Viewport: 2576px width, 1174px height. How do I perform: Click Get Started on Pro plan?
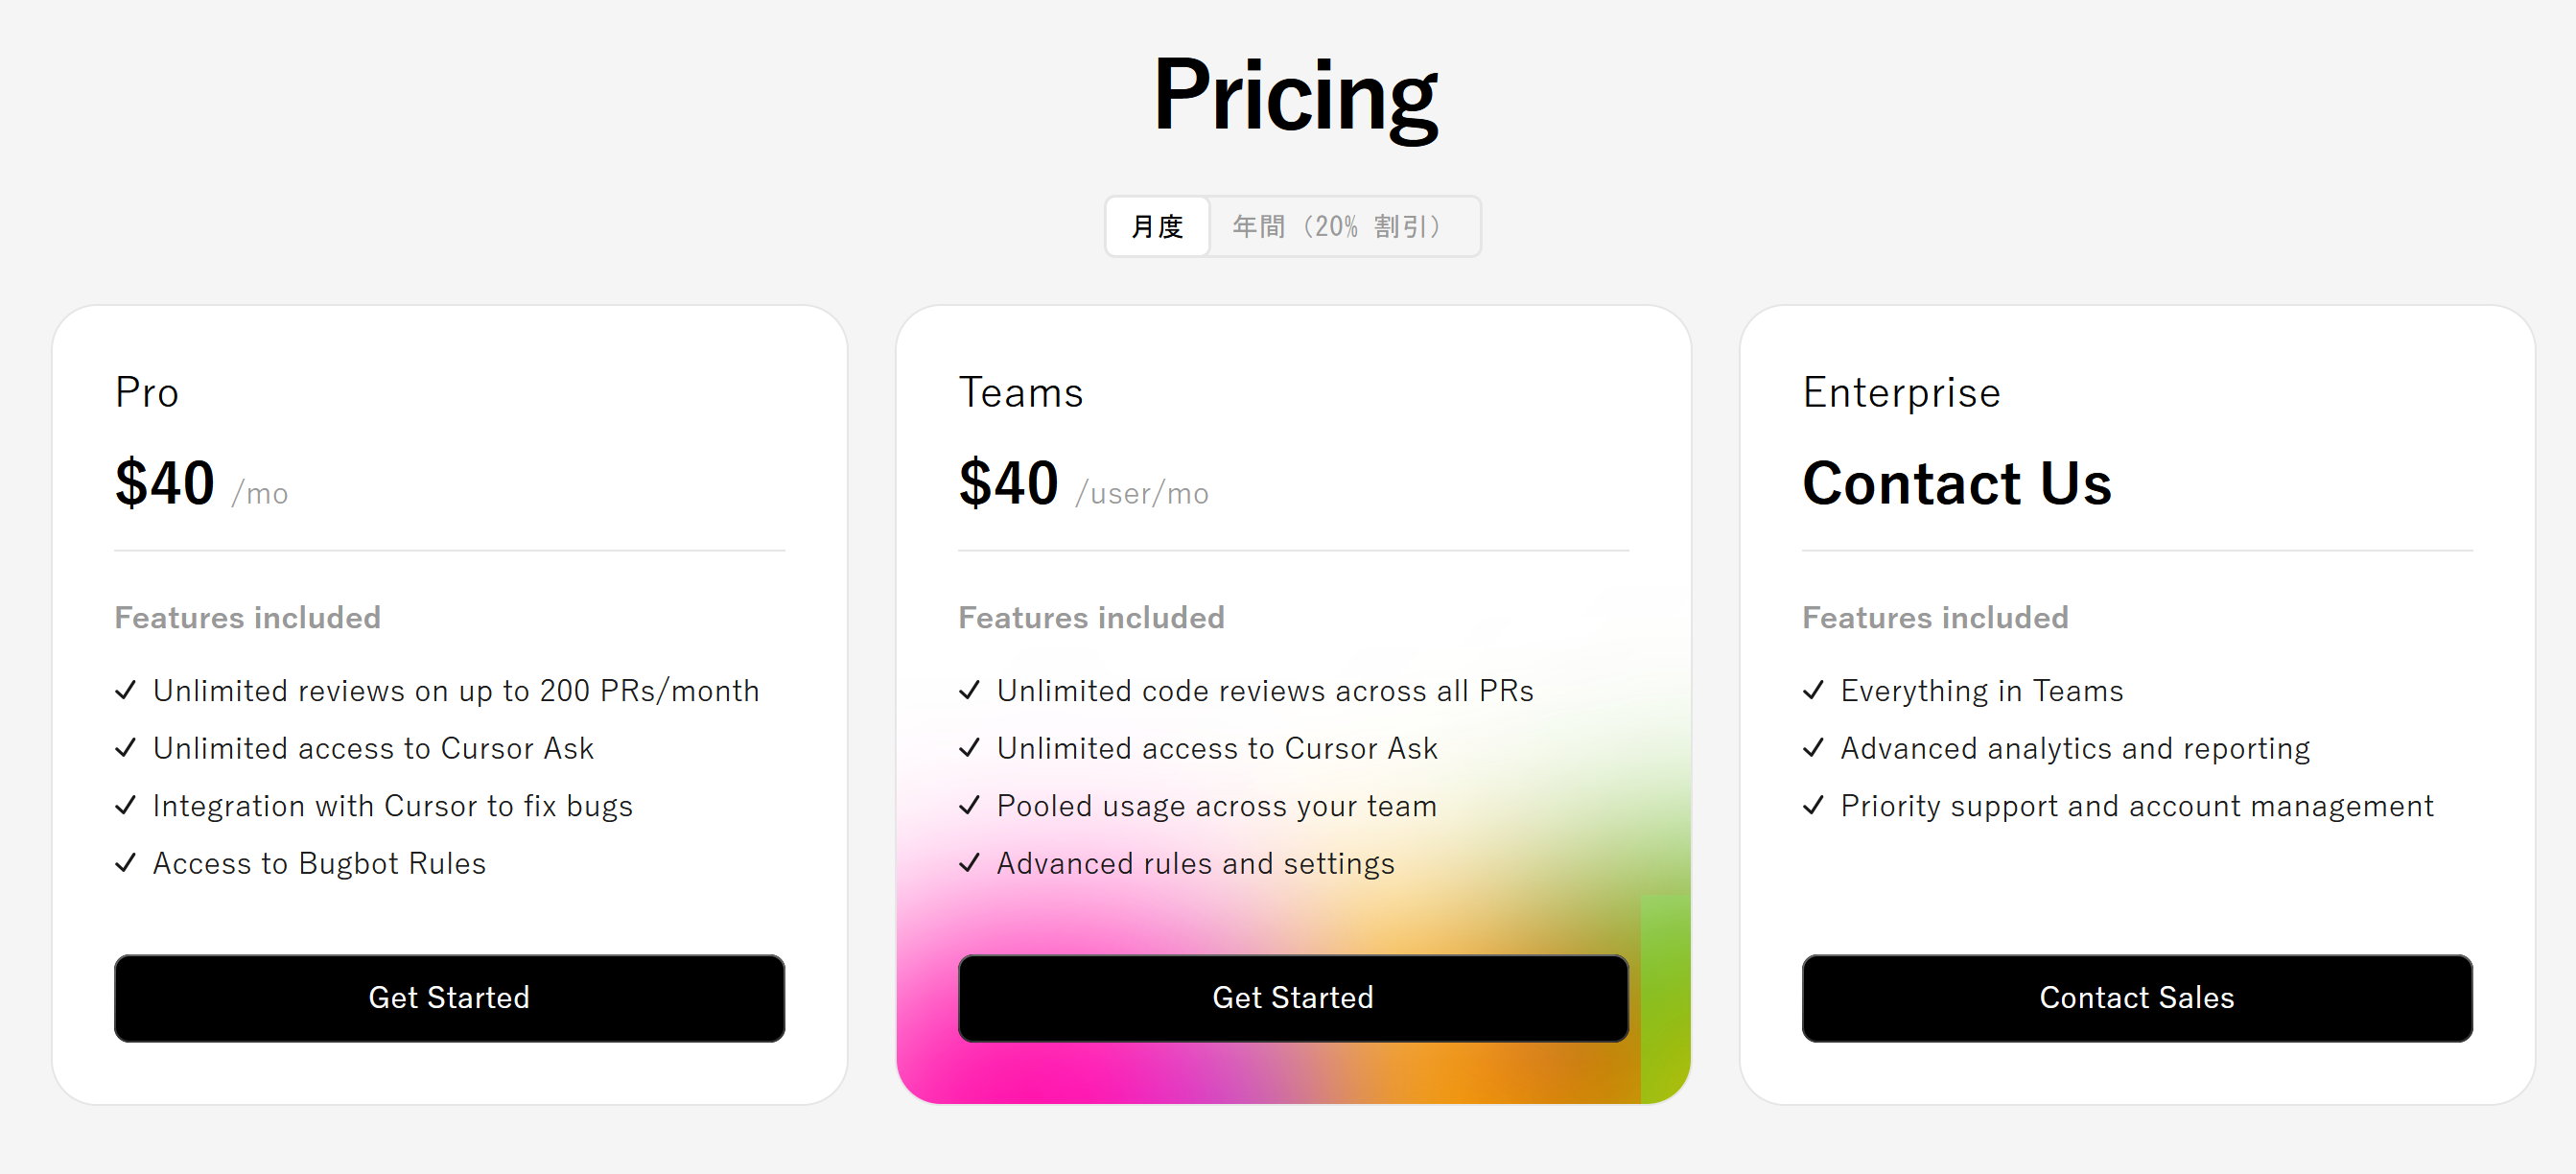point(449,997)
